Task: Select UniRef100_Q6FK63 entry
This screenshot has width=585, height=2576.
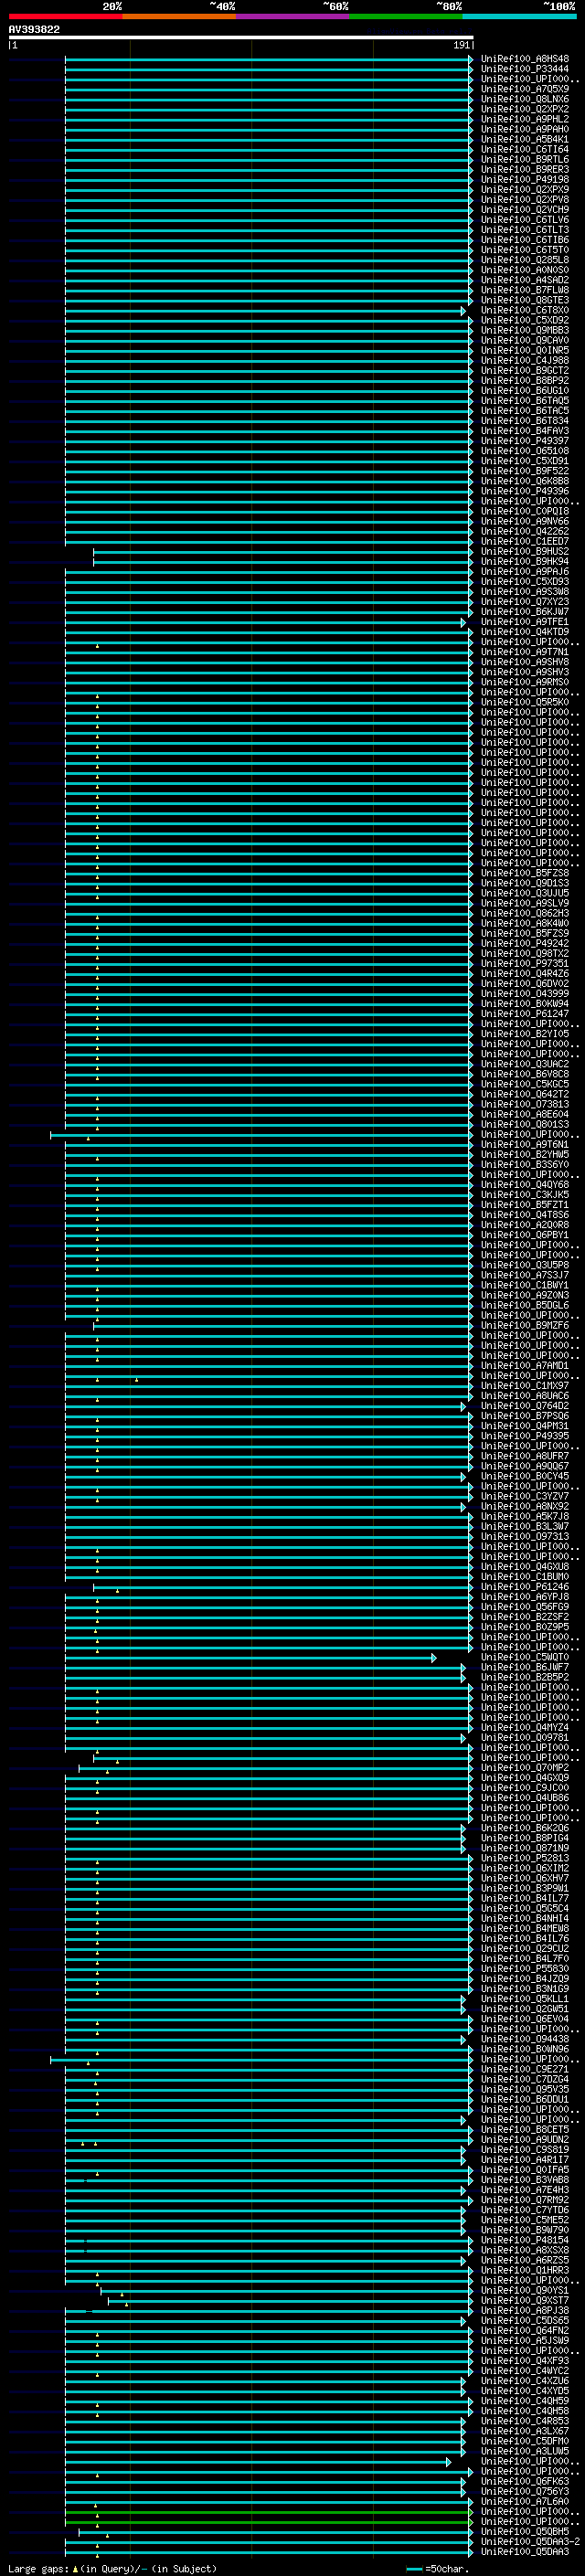Action: [525, 2481]
